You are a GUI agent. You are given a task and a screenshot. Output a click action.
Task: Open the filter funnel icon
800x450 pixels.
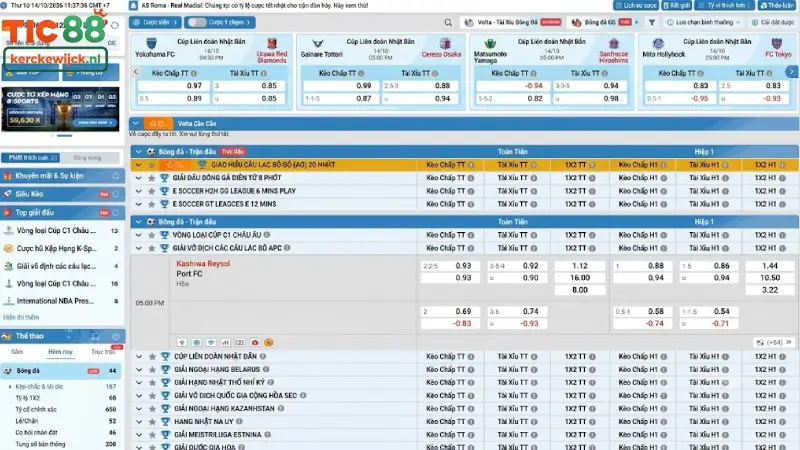coord(652,22)
